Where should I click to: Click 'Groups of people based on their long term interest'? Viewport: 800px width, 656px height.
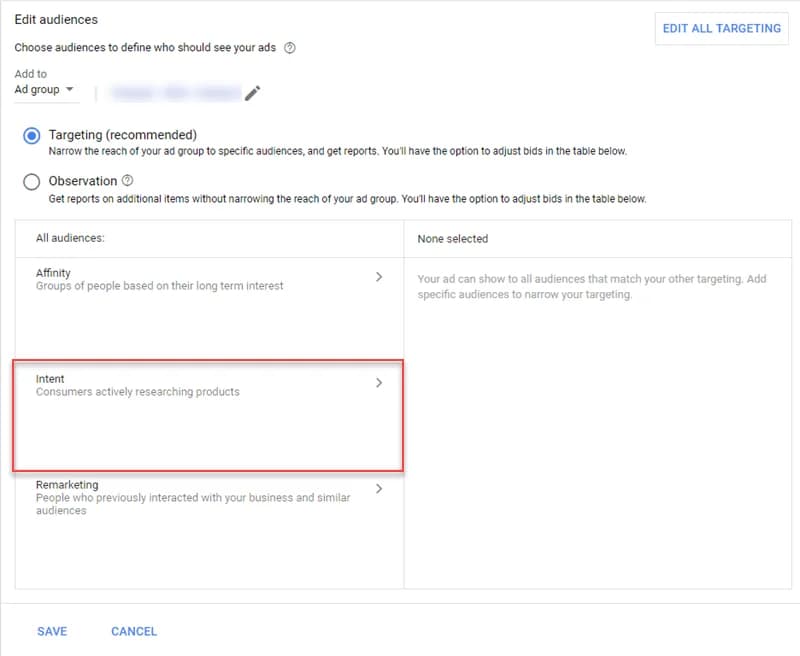pos(159,286)
